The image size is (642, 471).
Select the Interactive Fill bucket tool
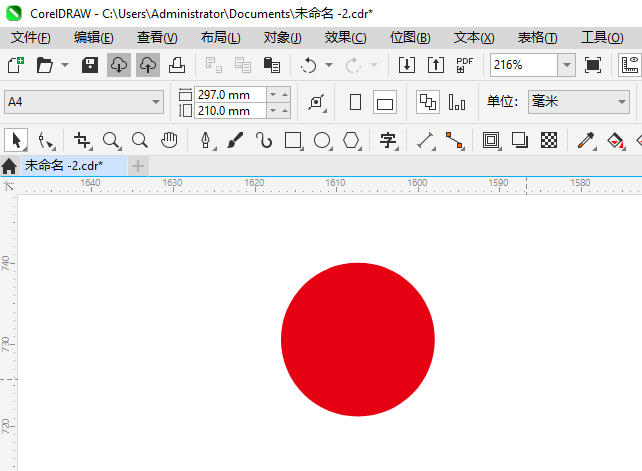[x=615, y=140]
